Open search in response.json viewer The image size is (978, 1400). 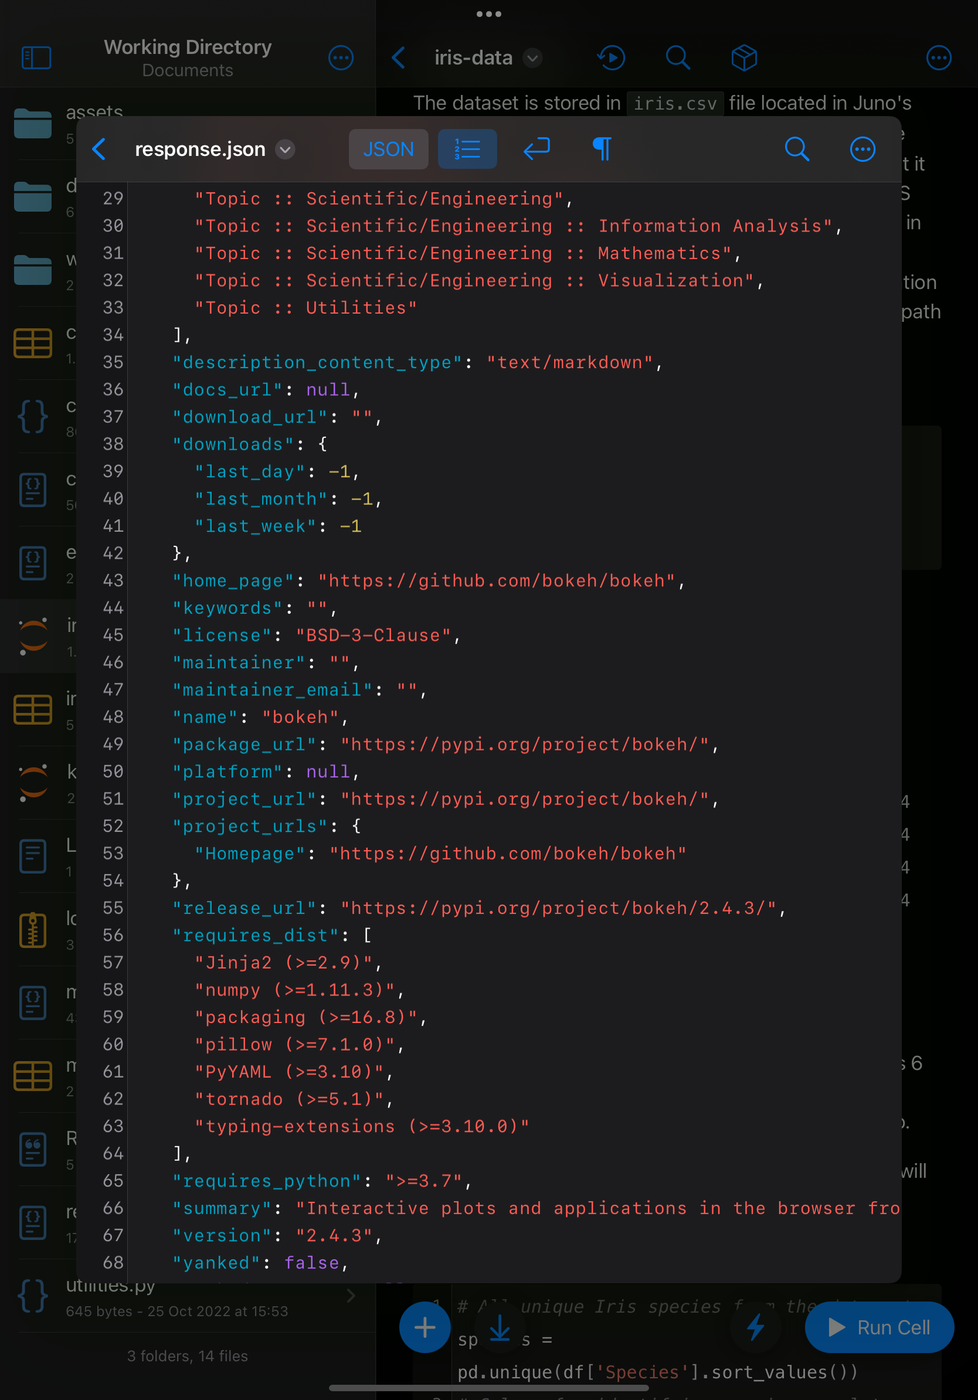point(796,150)
